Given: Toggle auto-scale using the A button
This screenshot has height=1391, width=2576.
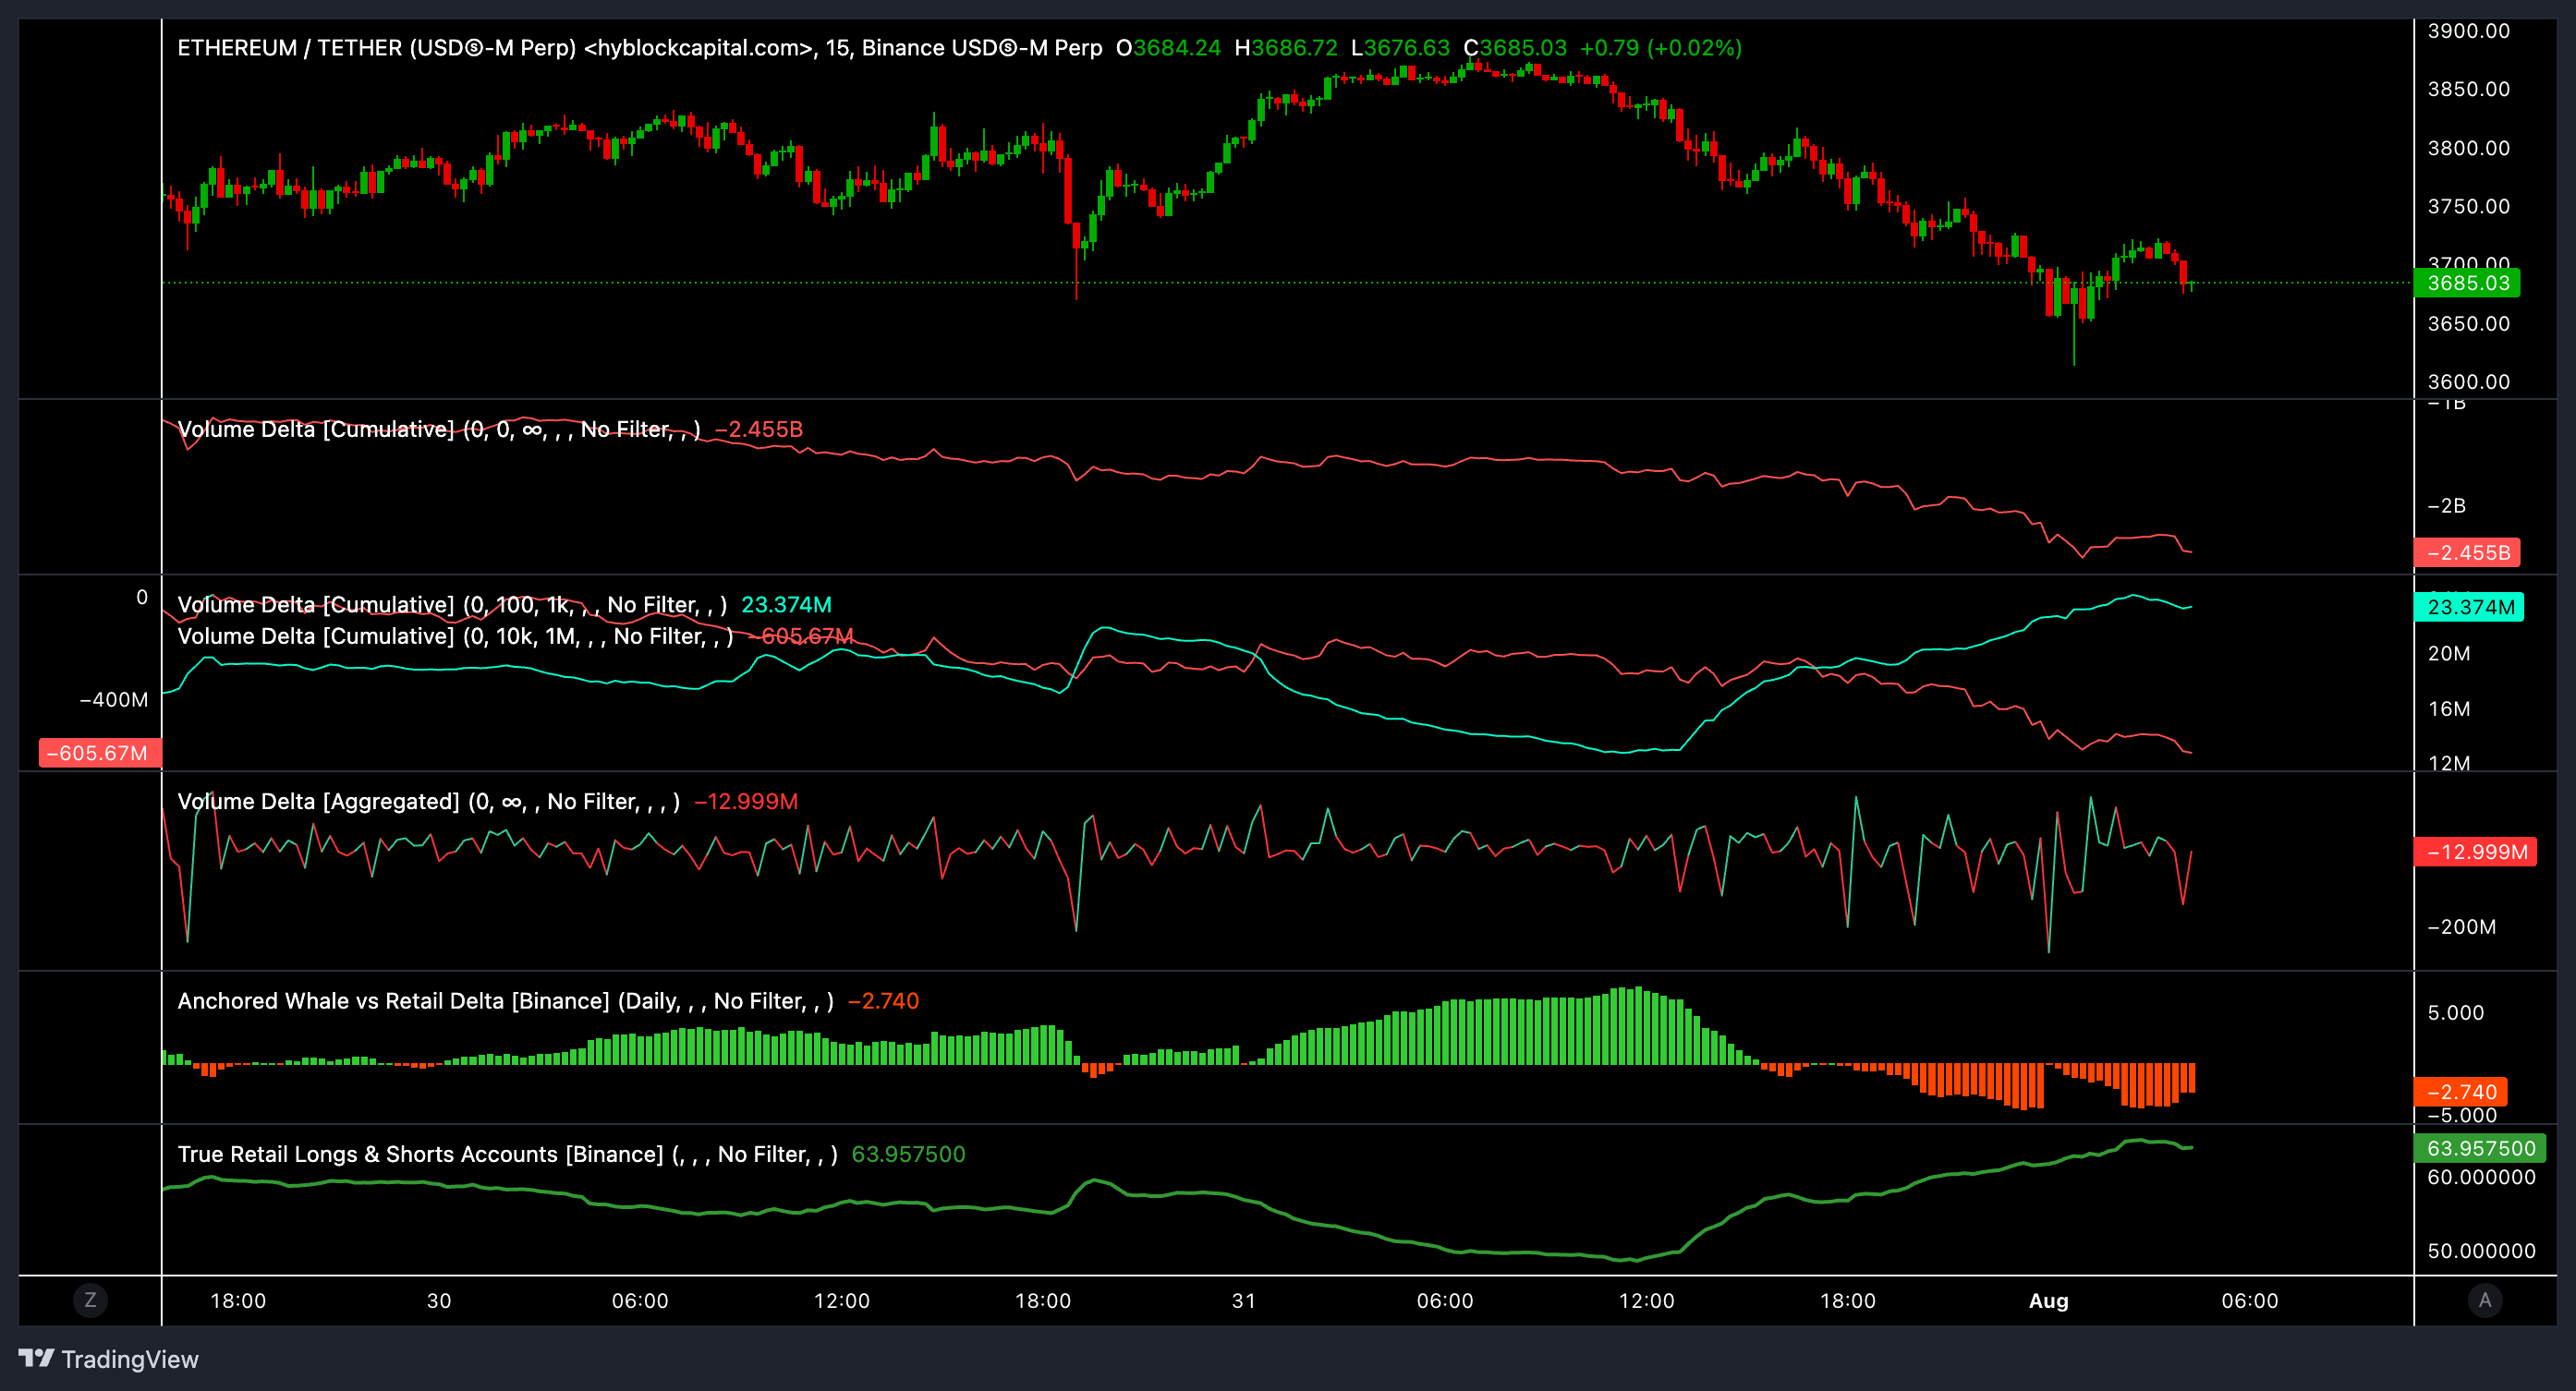Looking at the screenshot, I should [2487, 1300].
